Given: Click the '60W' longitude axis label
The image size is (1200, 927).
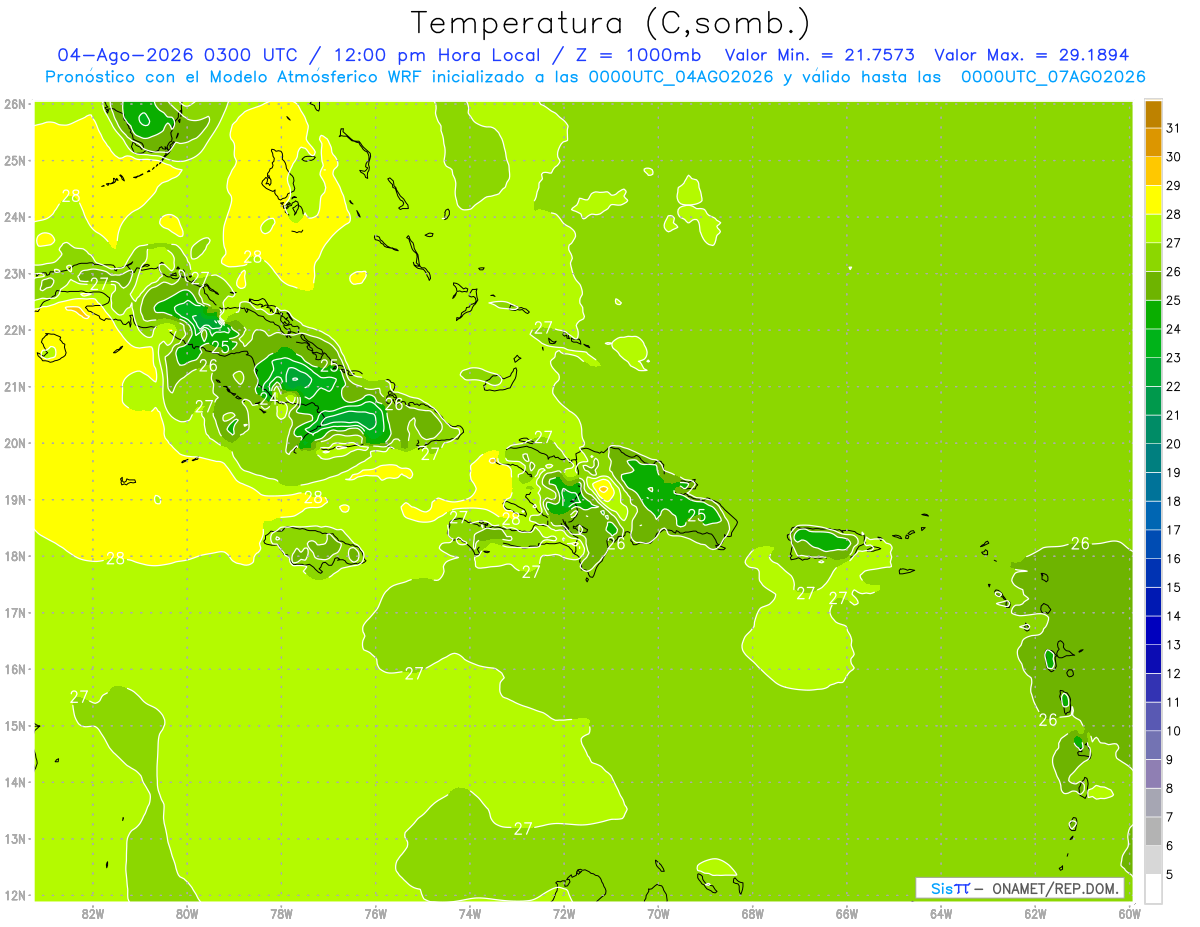Looking at the screenshot, I should [1129, 913].
